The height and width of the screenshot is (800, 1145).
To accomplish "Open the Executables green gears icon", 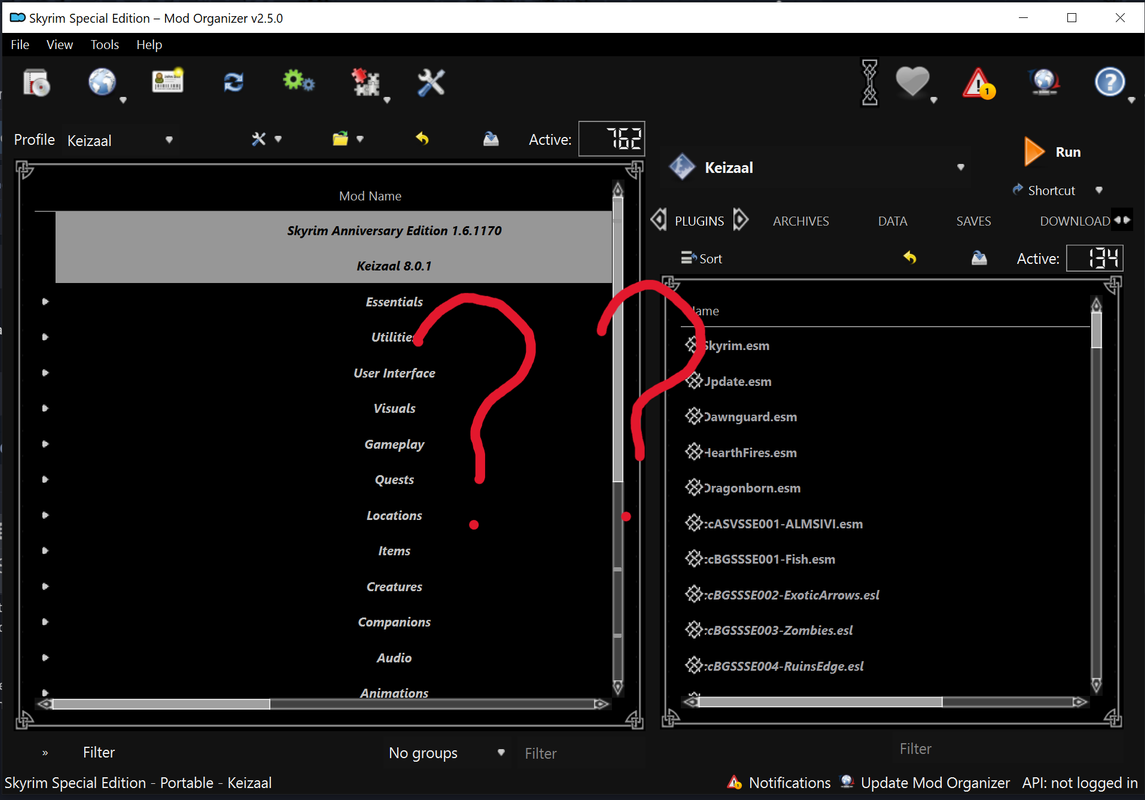I will pos(299,80).
